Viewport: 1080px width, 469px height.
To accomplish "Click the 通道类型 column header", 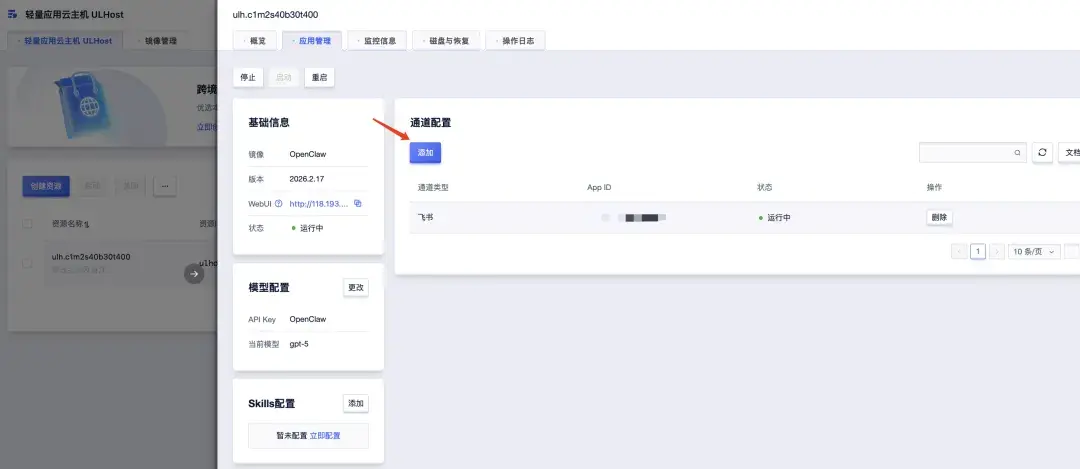I will 433,187.
